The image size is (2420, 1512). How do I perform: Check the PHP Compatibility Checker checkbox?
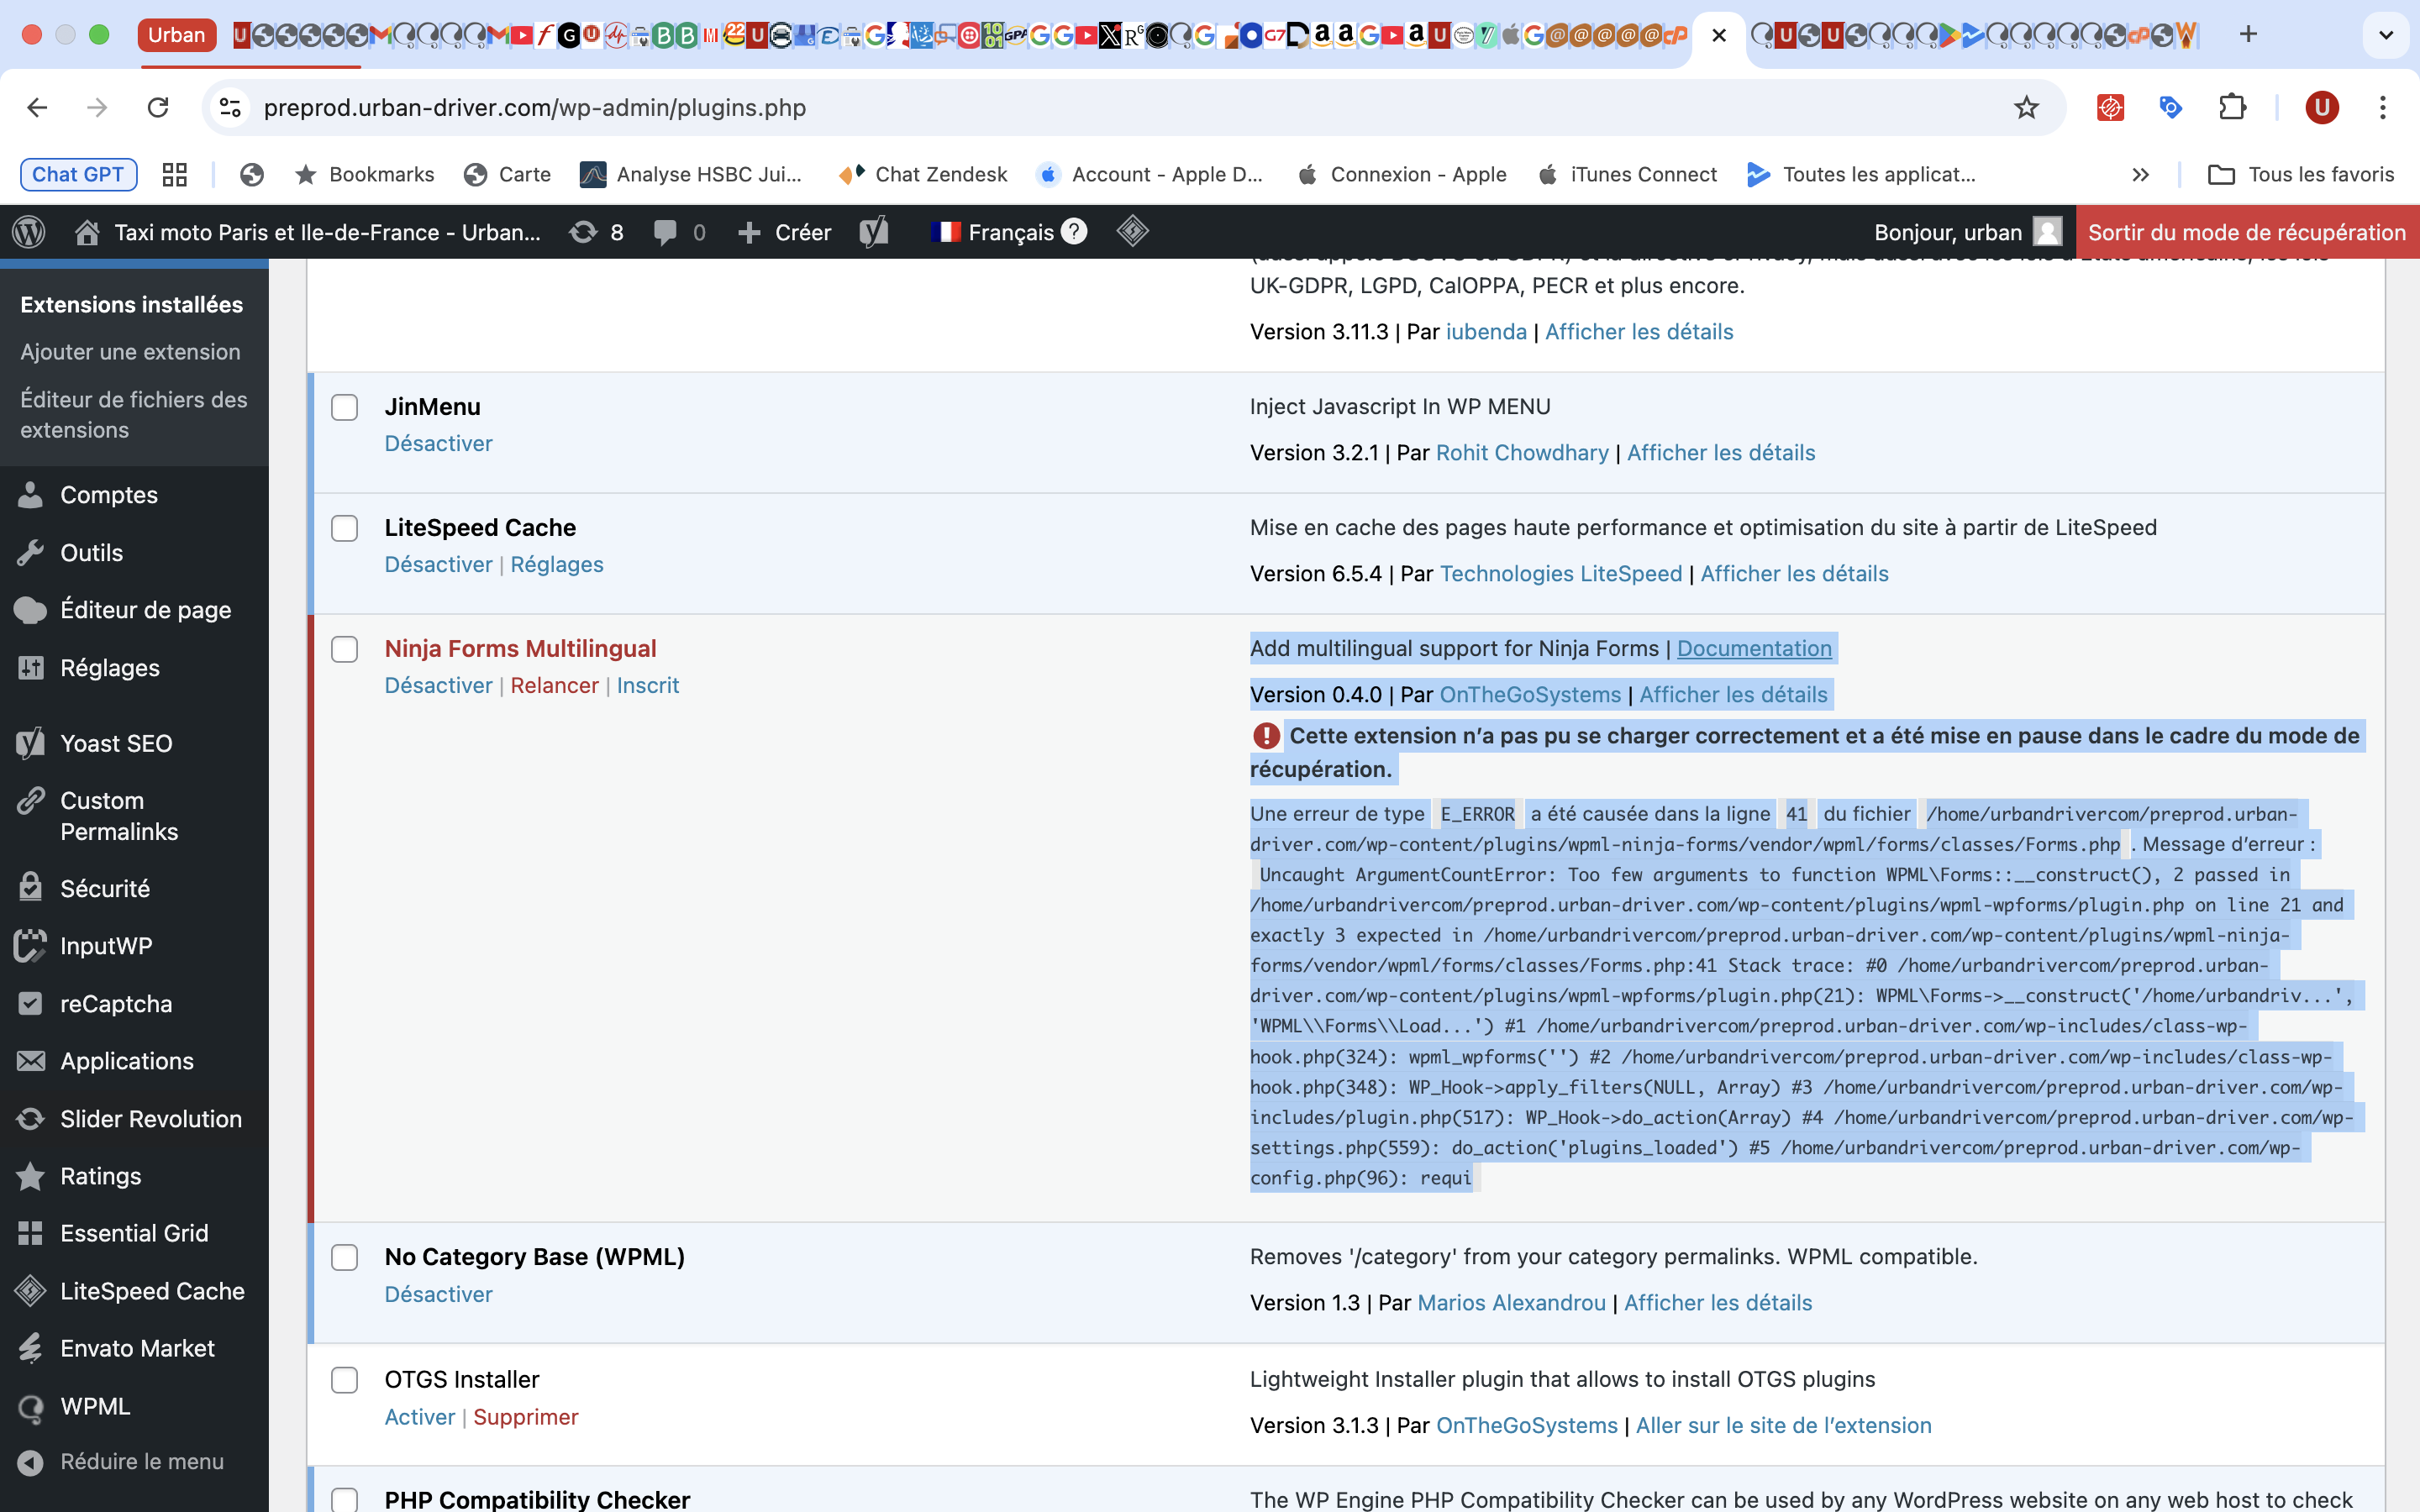pyautogui.click(x=345, y=1500)
